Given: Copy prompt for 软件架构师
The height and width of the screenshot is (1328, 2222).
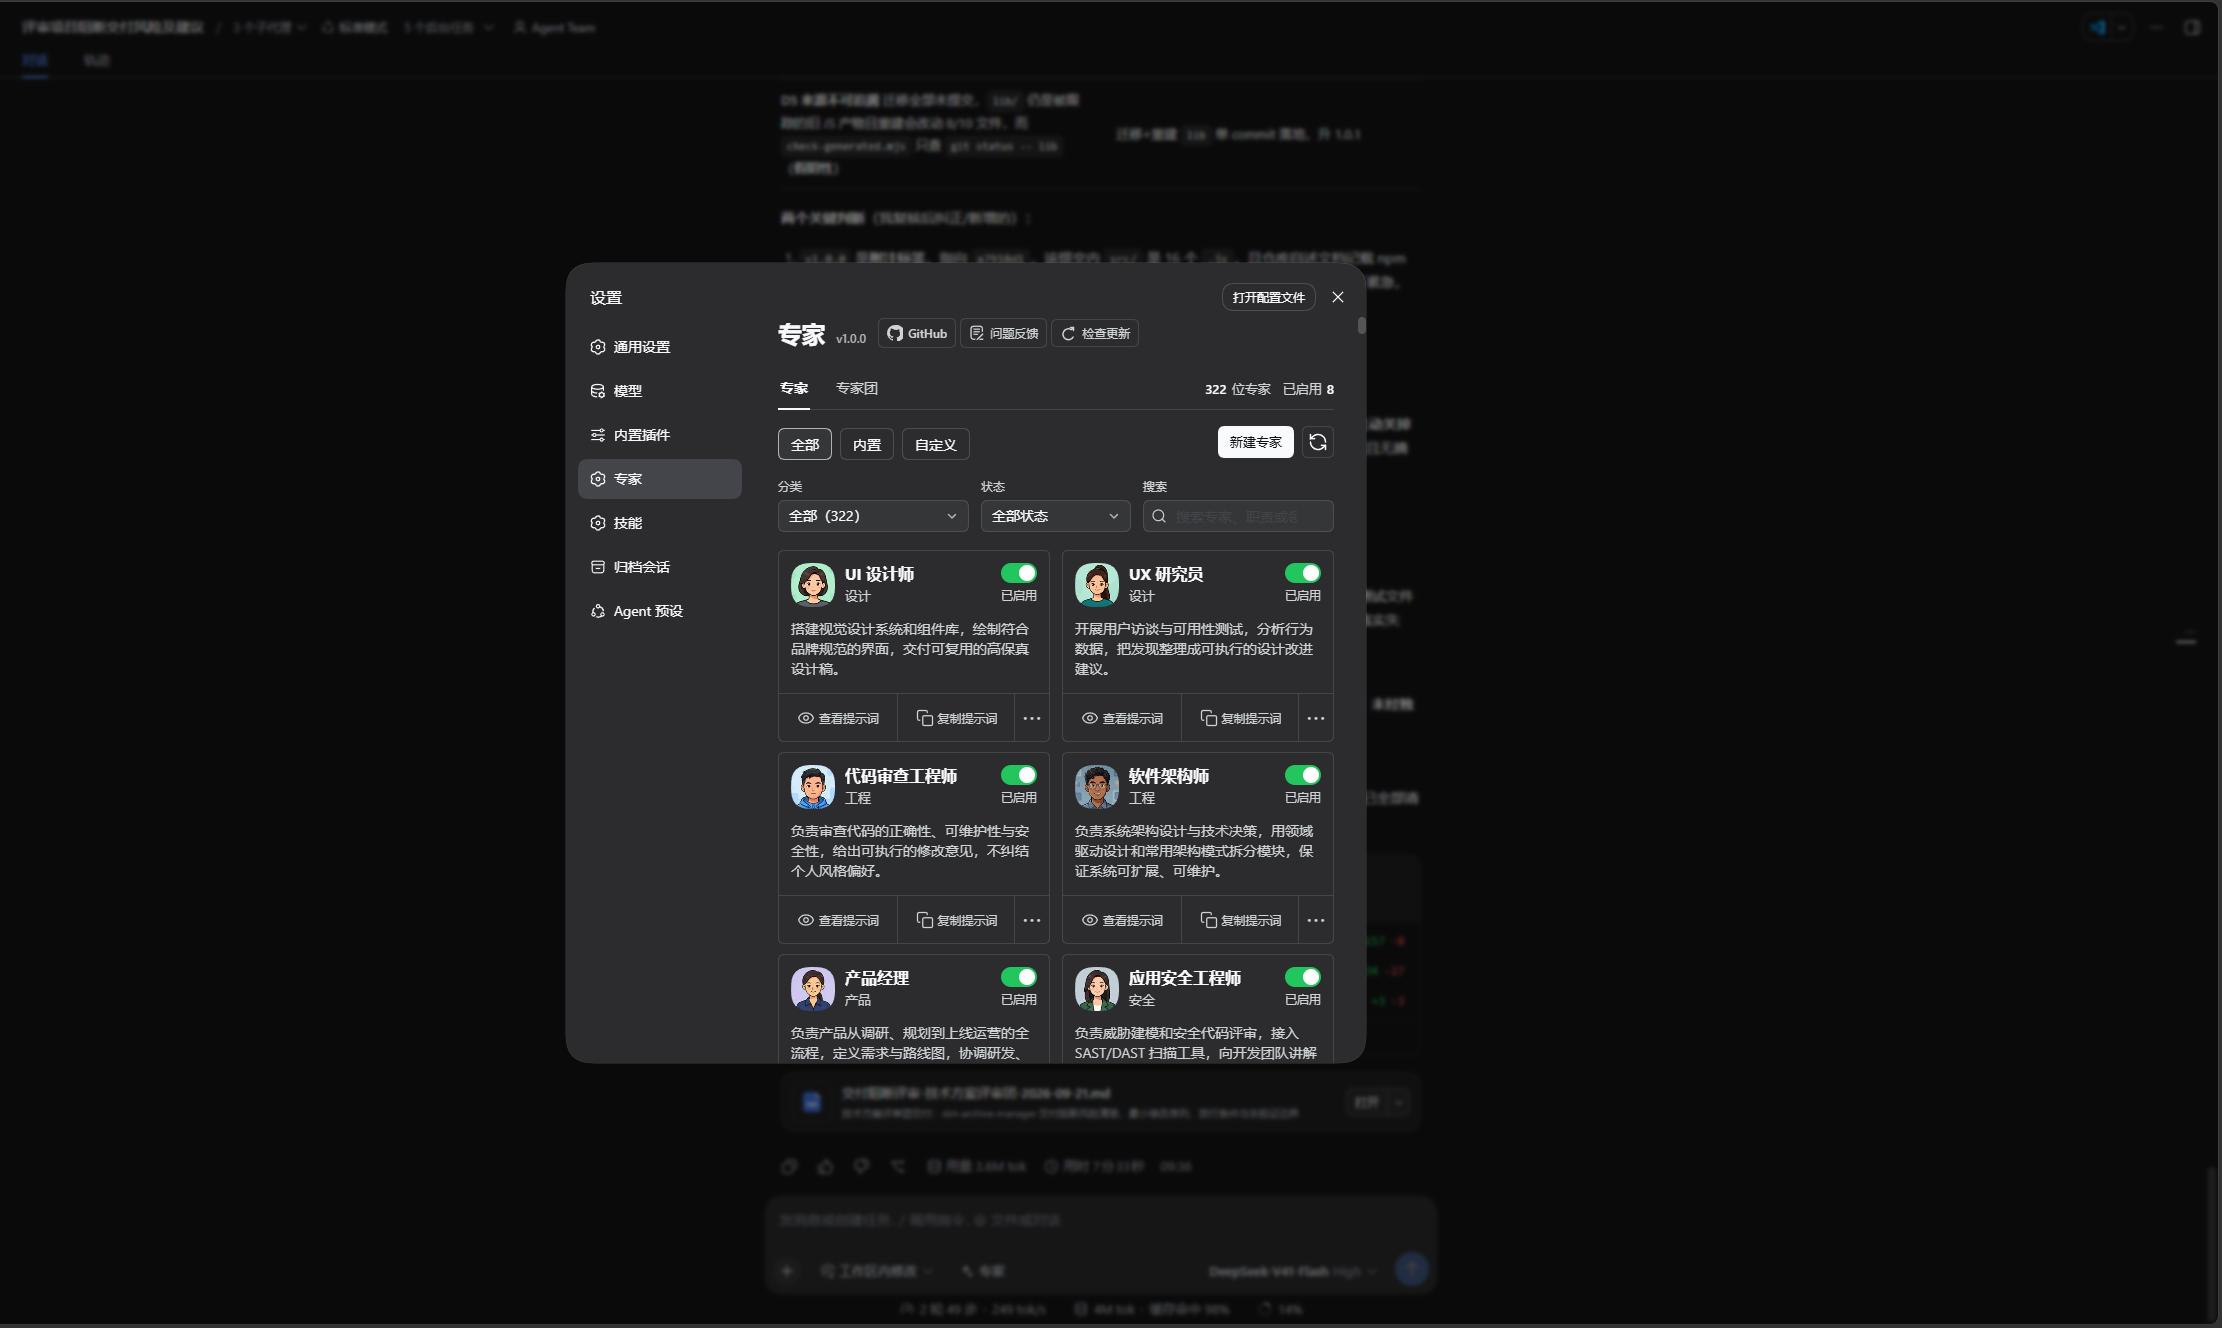Looking at the screenshot, I should [1241, 920].
